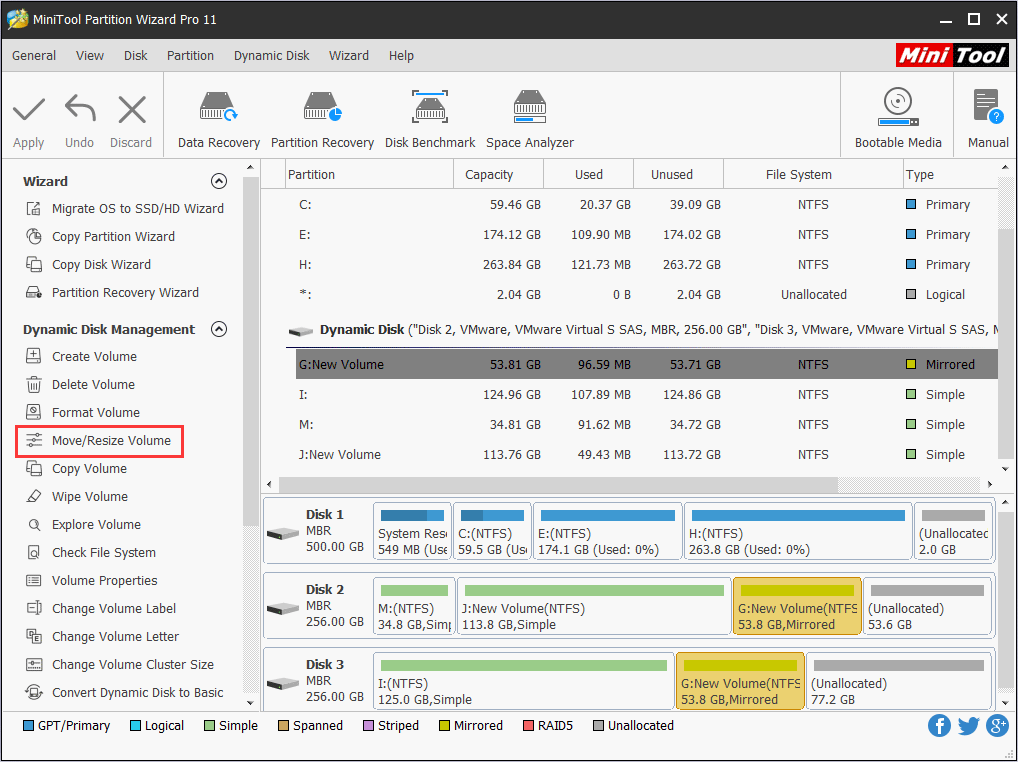Image resolution: width=1018 pixels, height=762 pixels.
Task: Open the View menu
Action: (x=90, y=56)
